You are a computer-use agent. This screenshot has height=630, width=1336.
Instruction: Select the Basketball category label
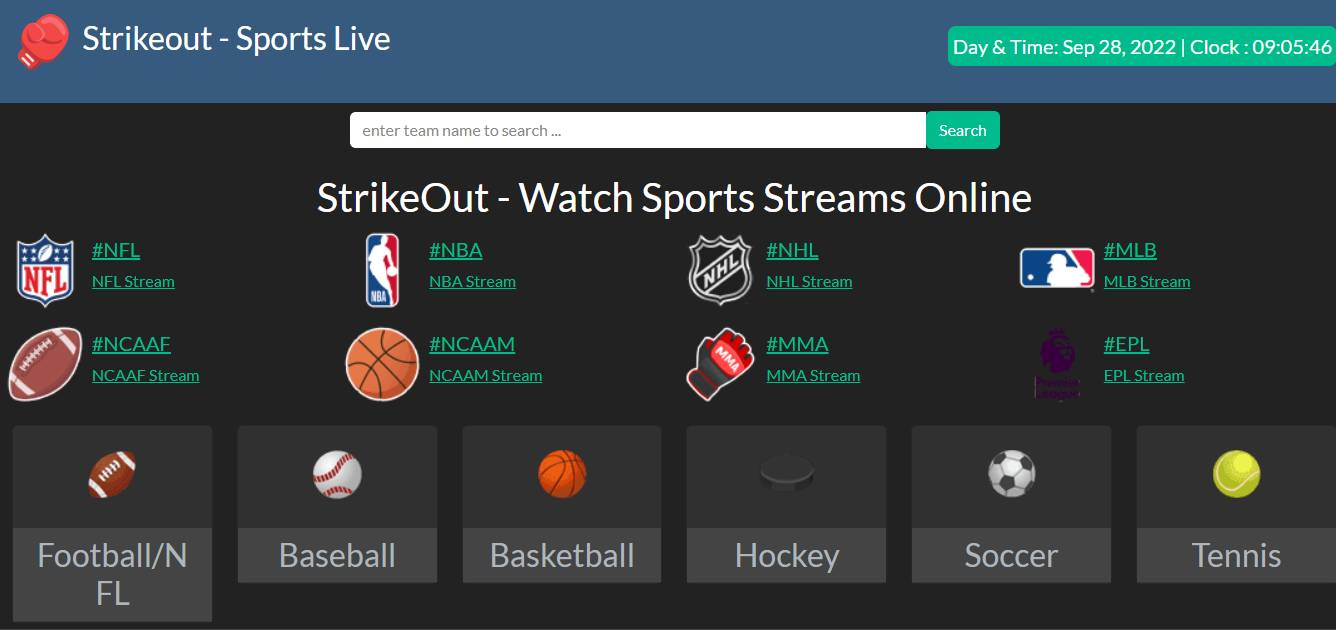click(x=562, y=555)
